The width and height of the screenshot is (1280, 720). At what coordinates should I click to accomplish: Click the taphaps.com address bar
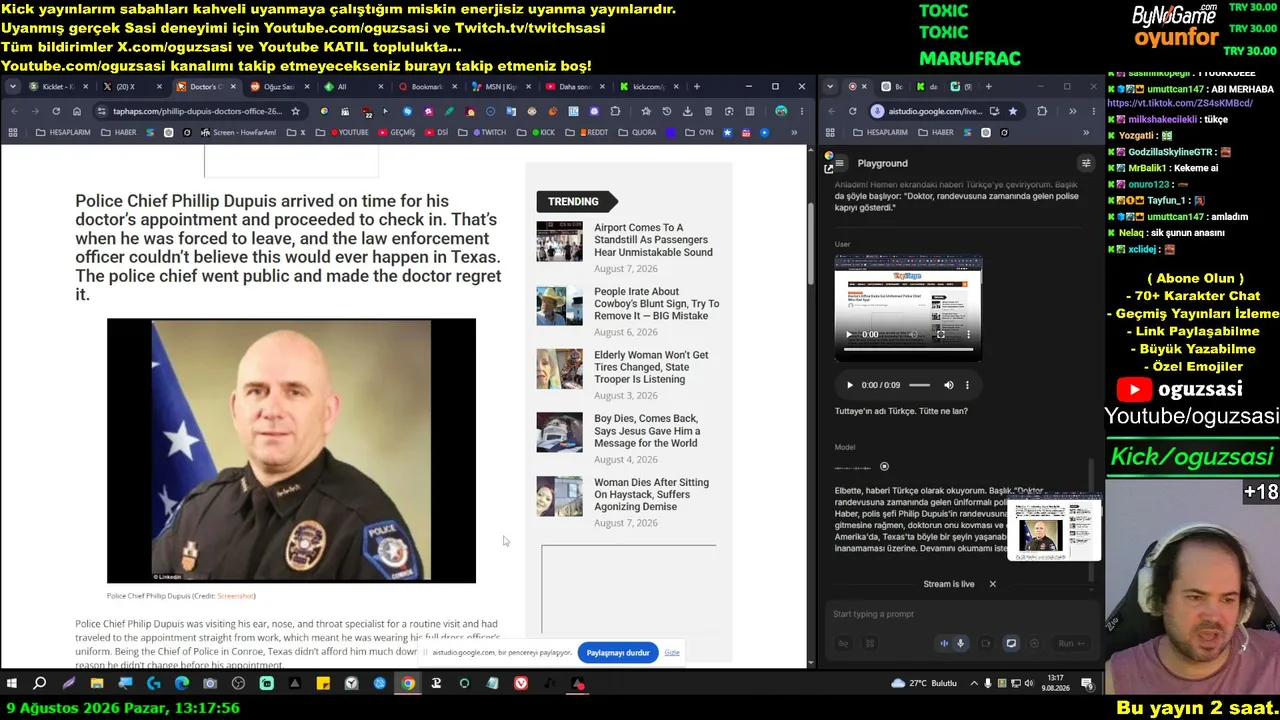(197, 111)
